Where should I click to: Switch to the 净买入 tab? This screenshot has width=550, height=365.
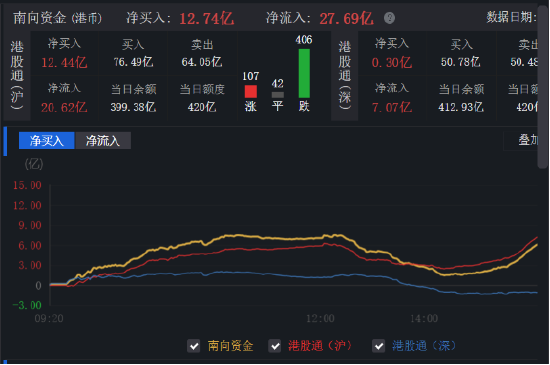47,141
